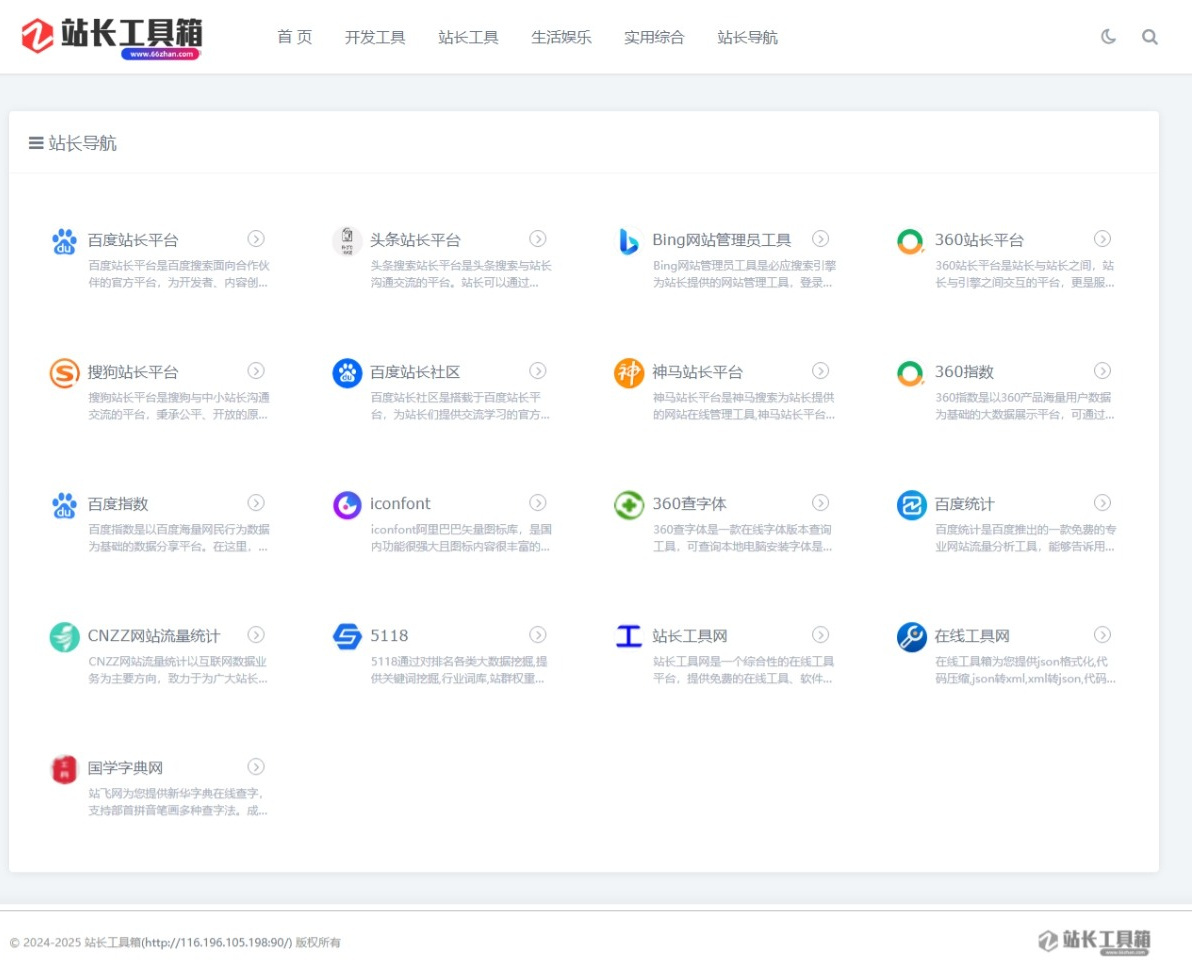
Task: Click arrow button on 5118 card
Action: coord(538,635)
